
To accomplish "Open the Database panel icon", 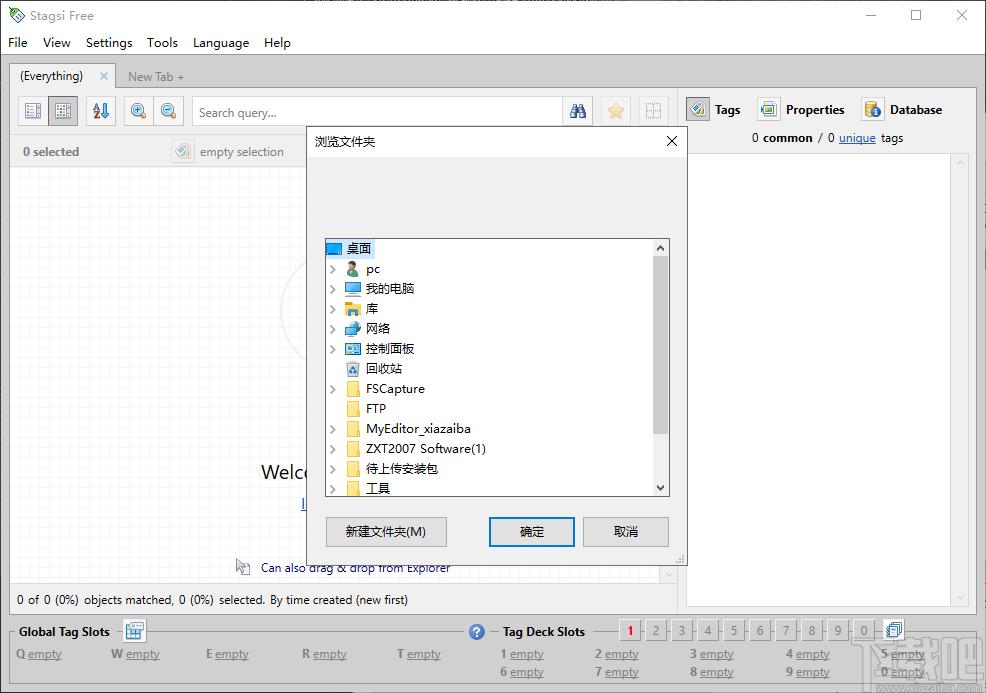I will click(x=873, y=109).
